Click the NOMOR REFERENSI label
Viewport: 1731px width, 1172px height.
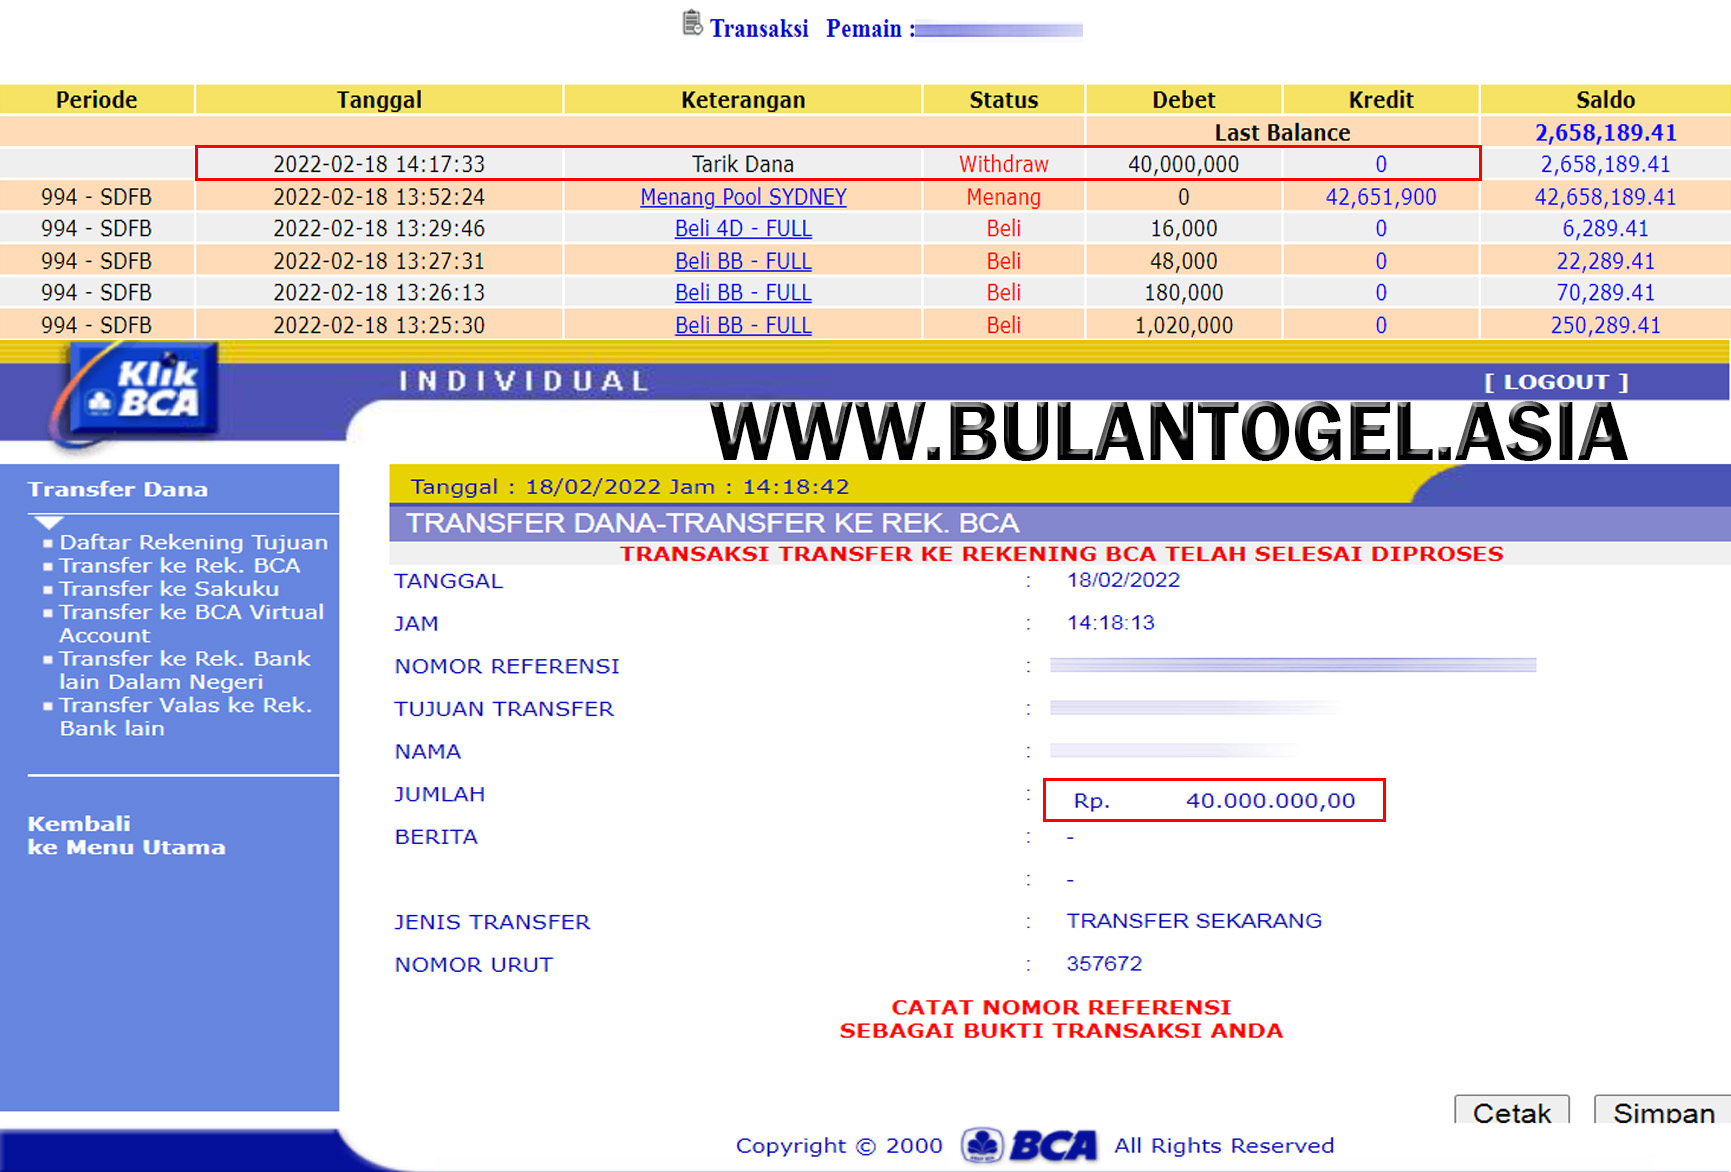click(507, 666)
